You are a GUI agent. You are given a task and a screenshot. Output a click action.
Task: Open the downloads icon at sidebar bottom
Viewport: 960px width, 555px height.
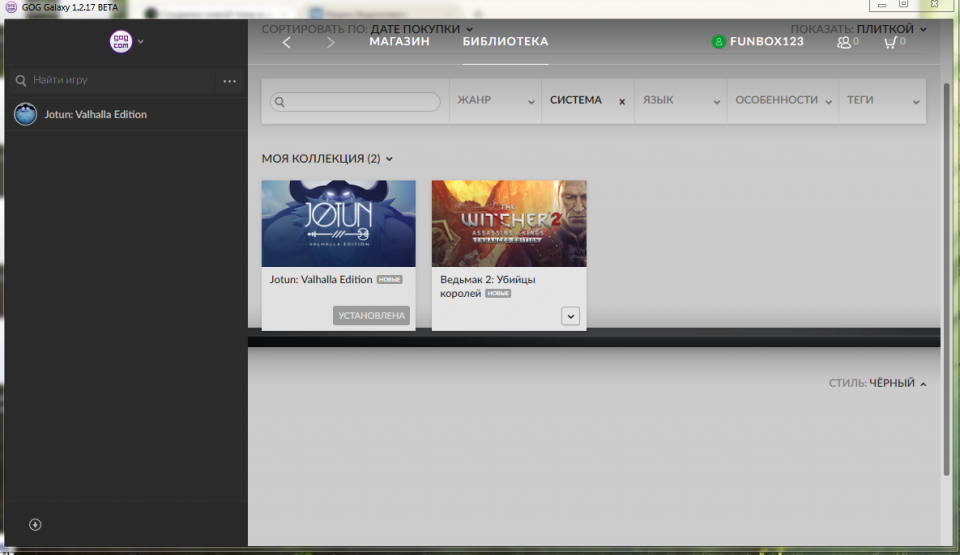tap(35, 524)
